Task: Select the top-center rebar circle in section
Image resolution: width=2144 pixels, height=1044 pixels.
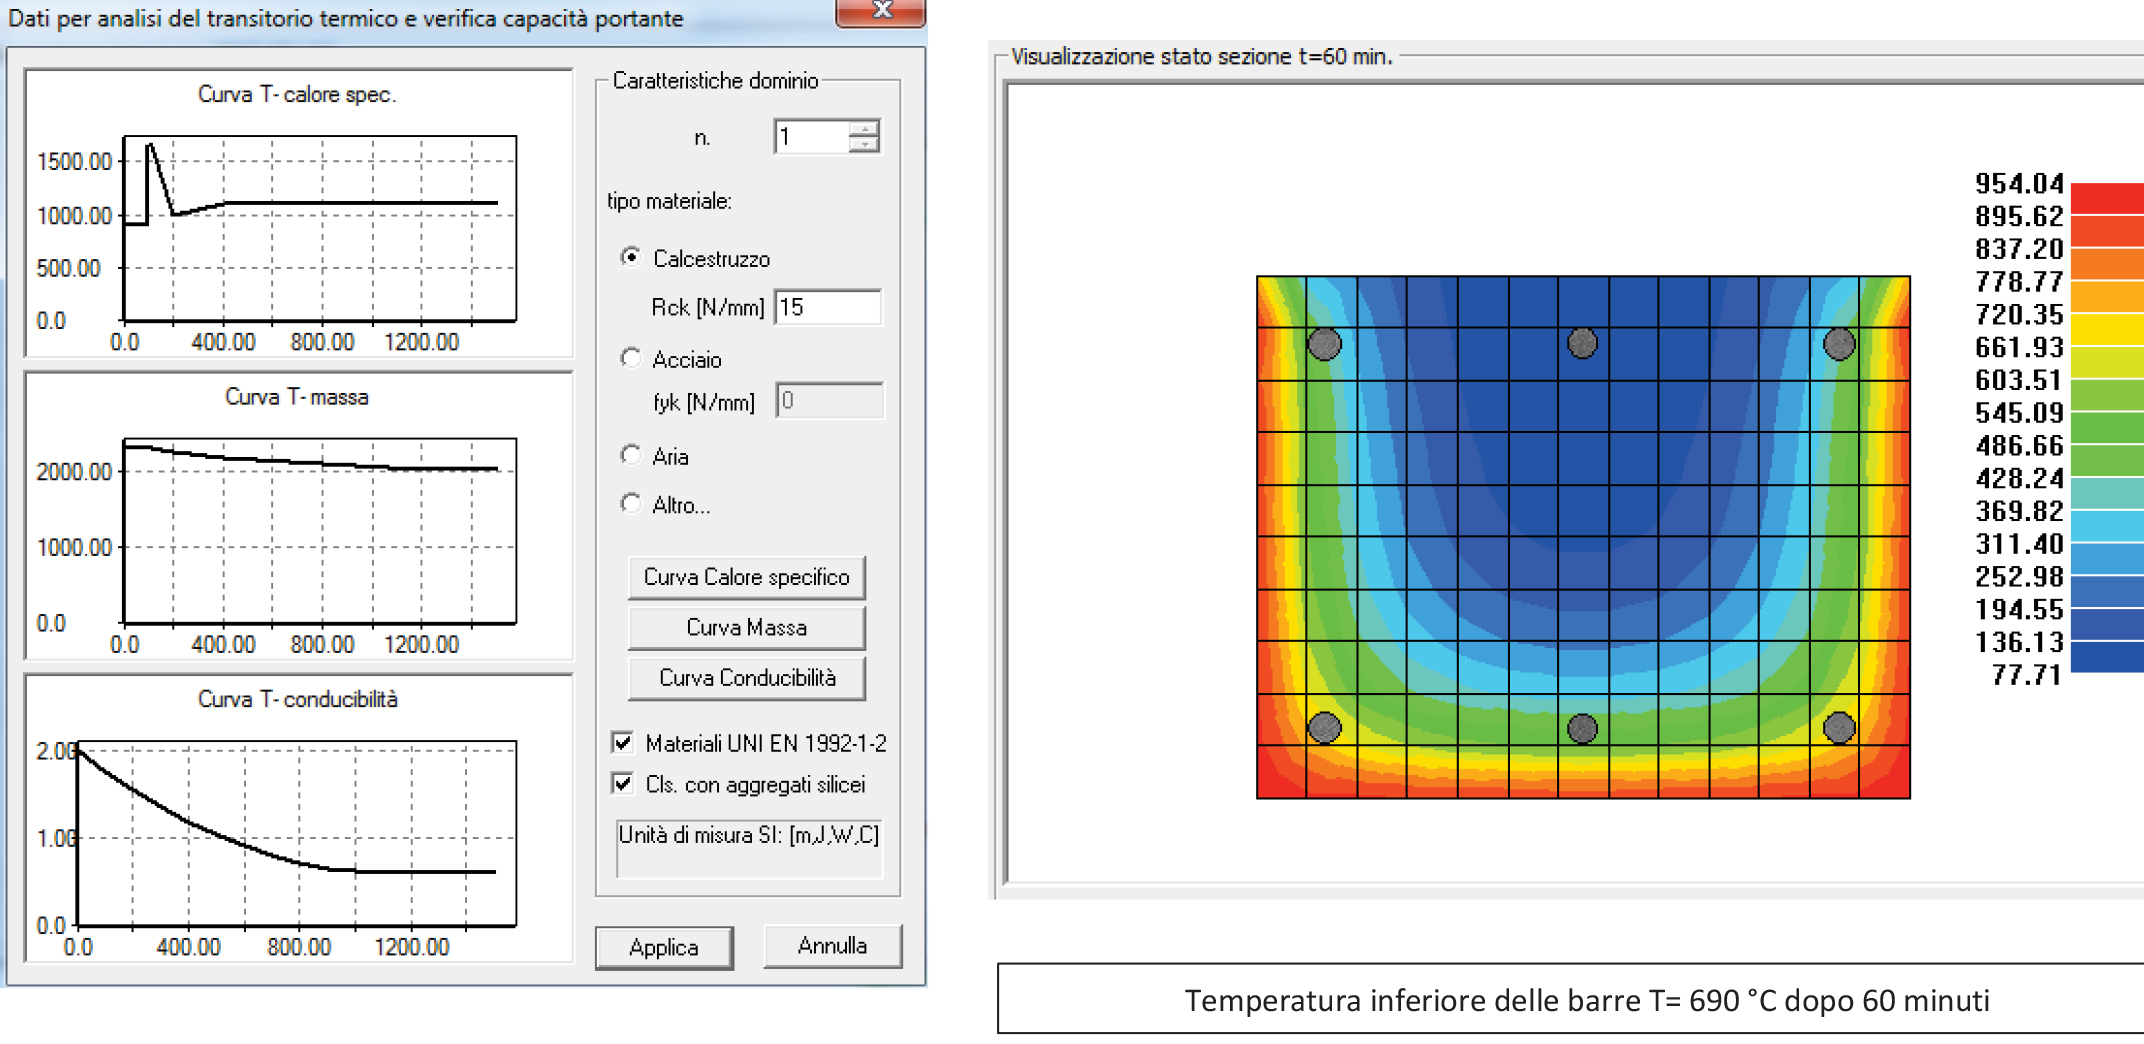Action: tap(1582, 344)
